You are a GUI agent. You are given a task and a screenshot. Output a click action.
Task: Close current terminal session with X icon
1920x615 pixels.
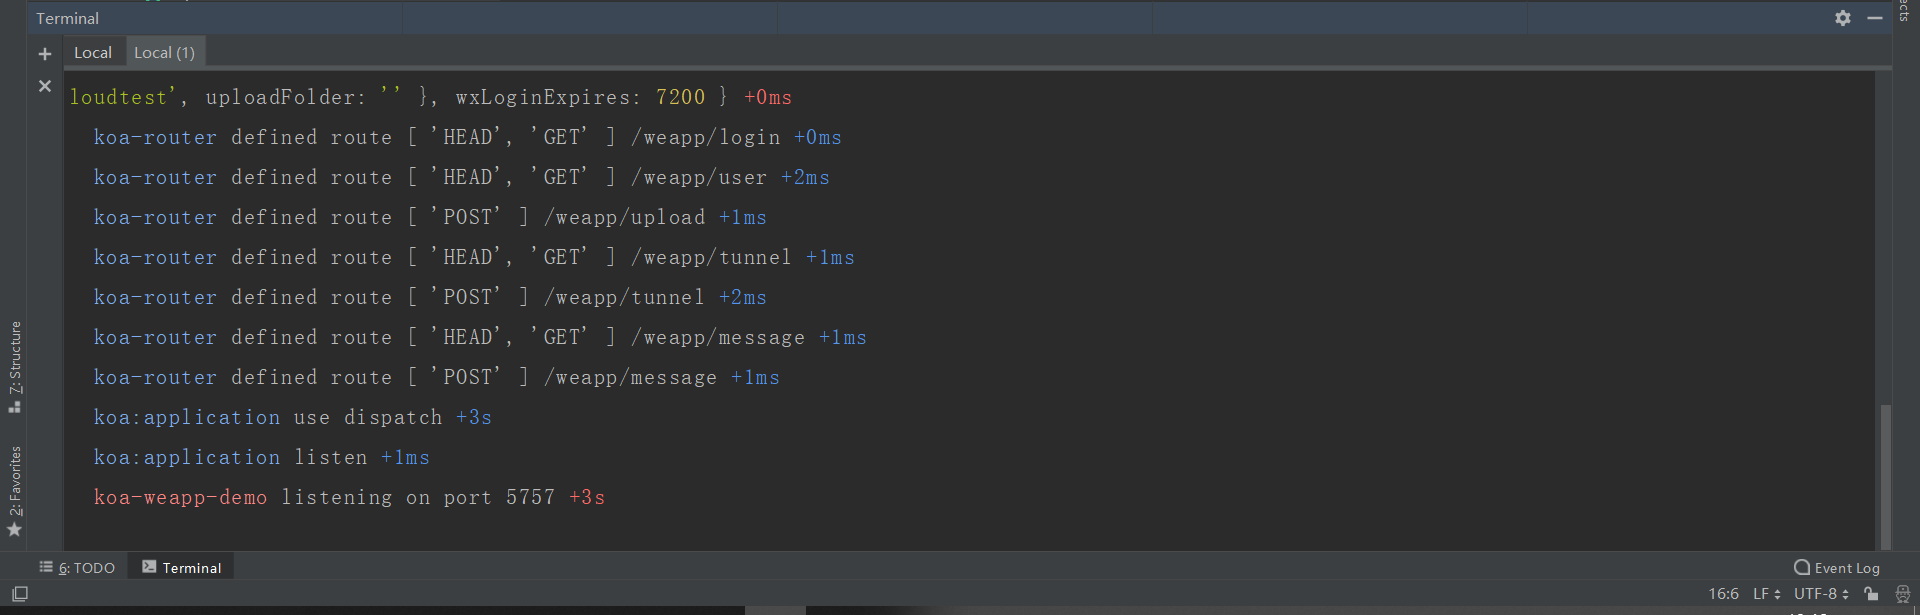tap(45, 87)
